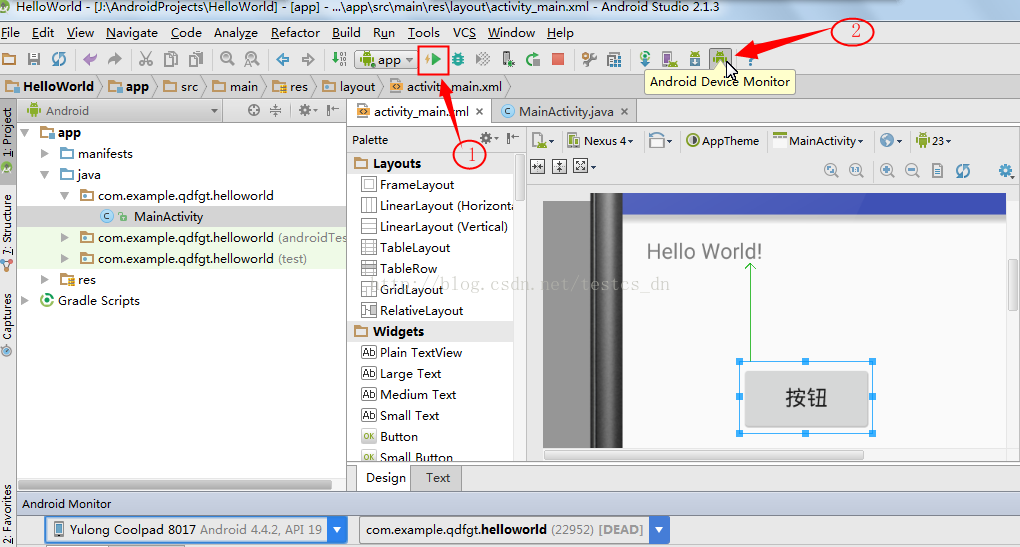
Task: Click the Zoom to Fit preview icon
Action: point(831,170)
